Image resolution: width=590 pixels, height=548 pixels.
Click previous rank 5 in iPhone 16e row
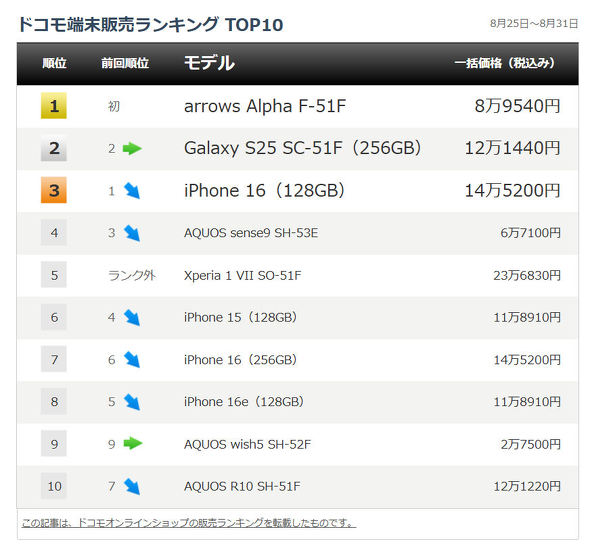(112, 402)
